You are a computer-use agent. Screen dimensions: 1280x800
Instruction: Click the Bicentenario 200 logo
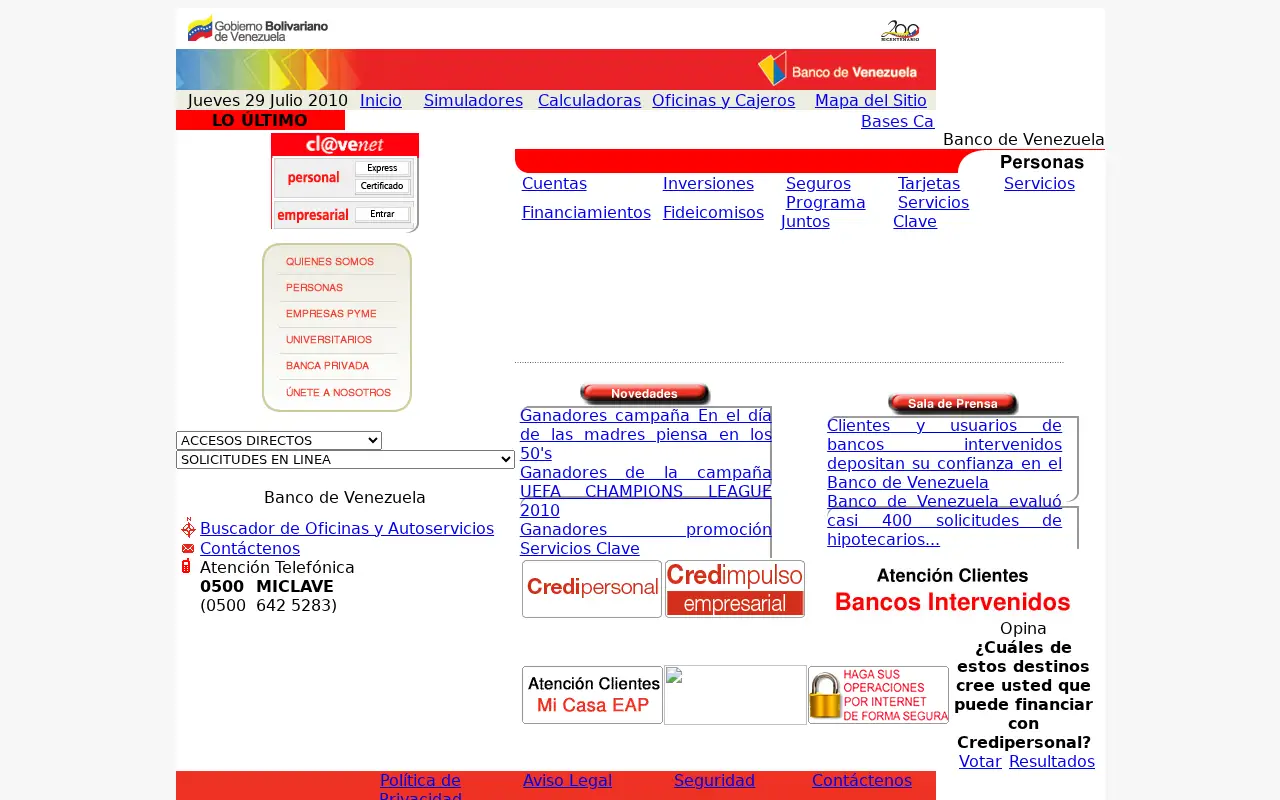tap(900, 31)
